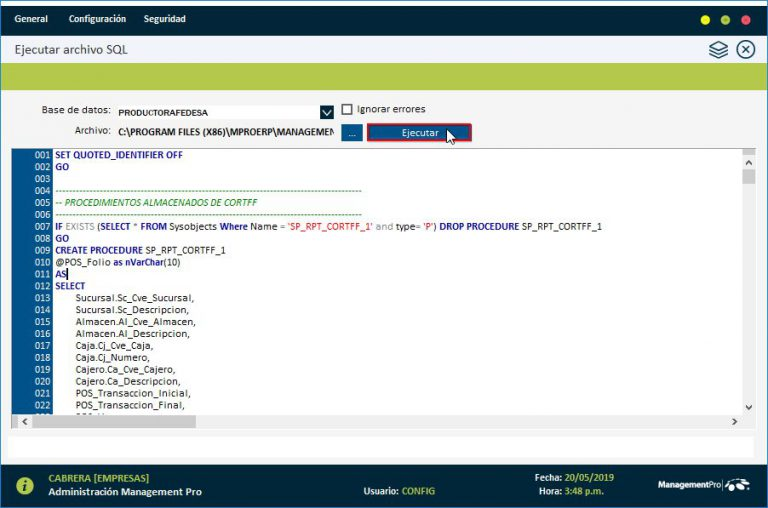Image resolution: width=768 pixels, height=508 pixels.
Task: Click the Archivo file path field
Action: tap(226, 132)
